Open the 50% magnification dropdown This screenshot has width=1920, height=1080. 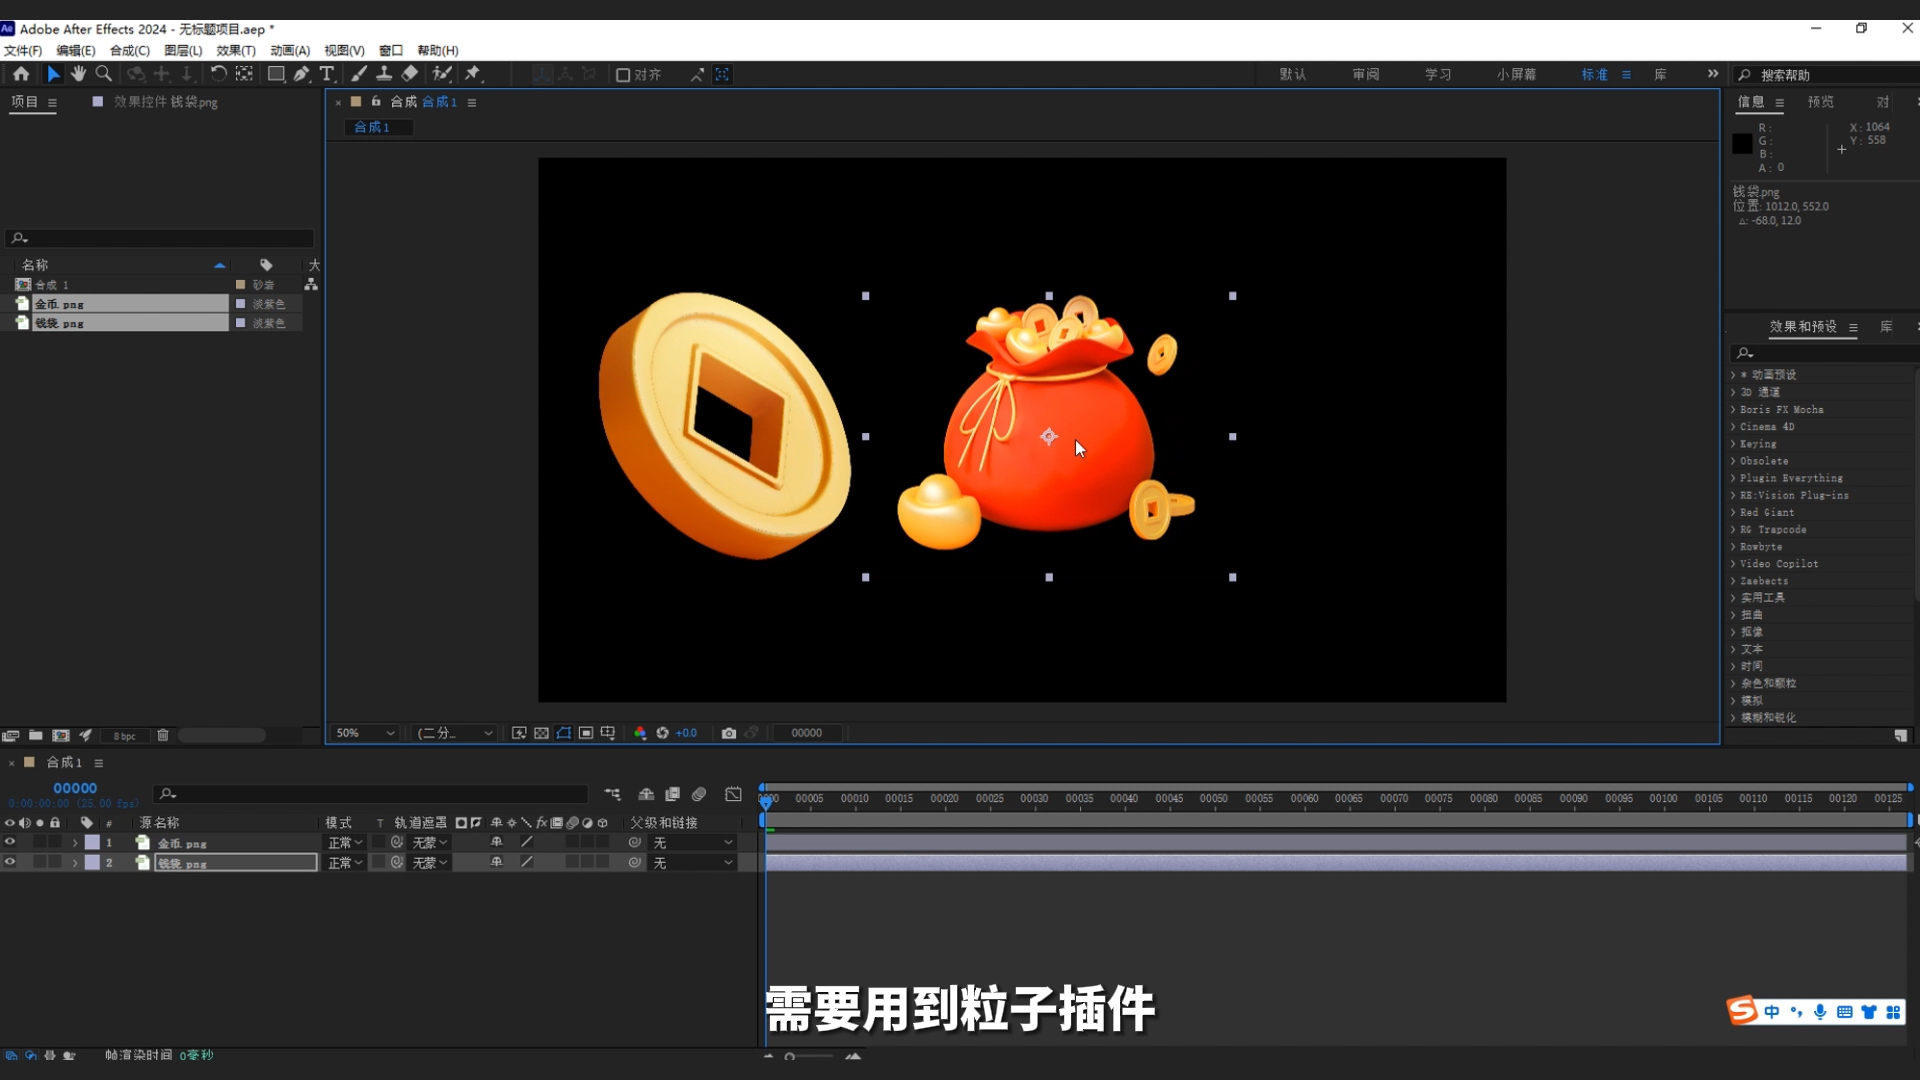(x=363, y=733)
